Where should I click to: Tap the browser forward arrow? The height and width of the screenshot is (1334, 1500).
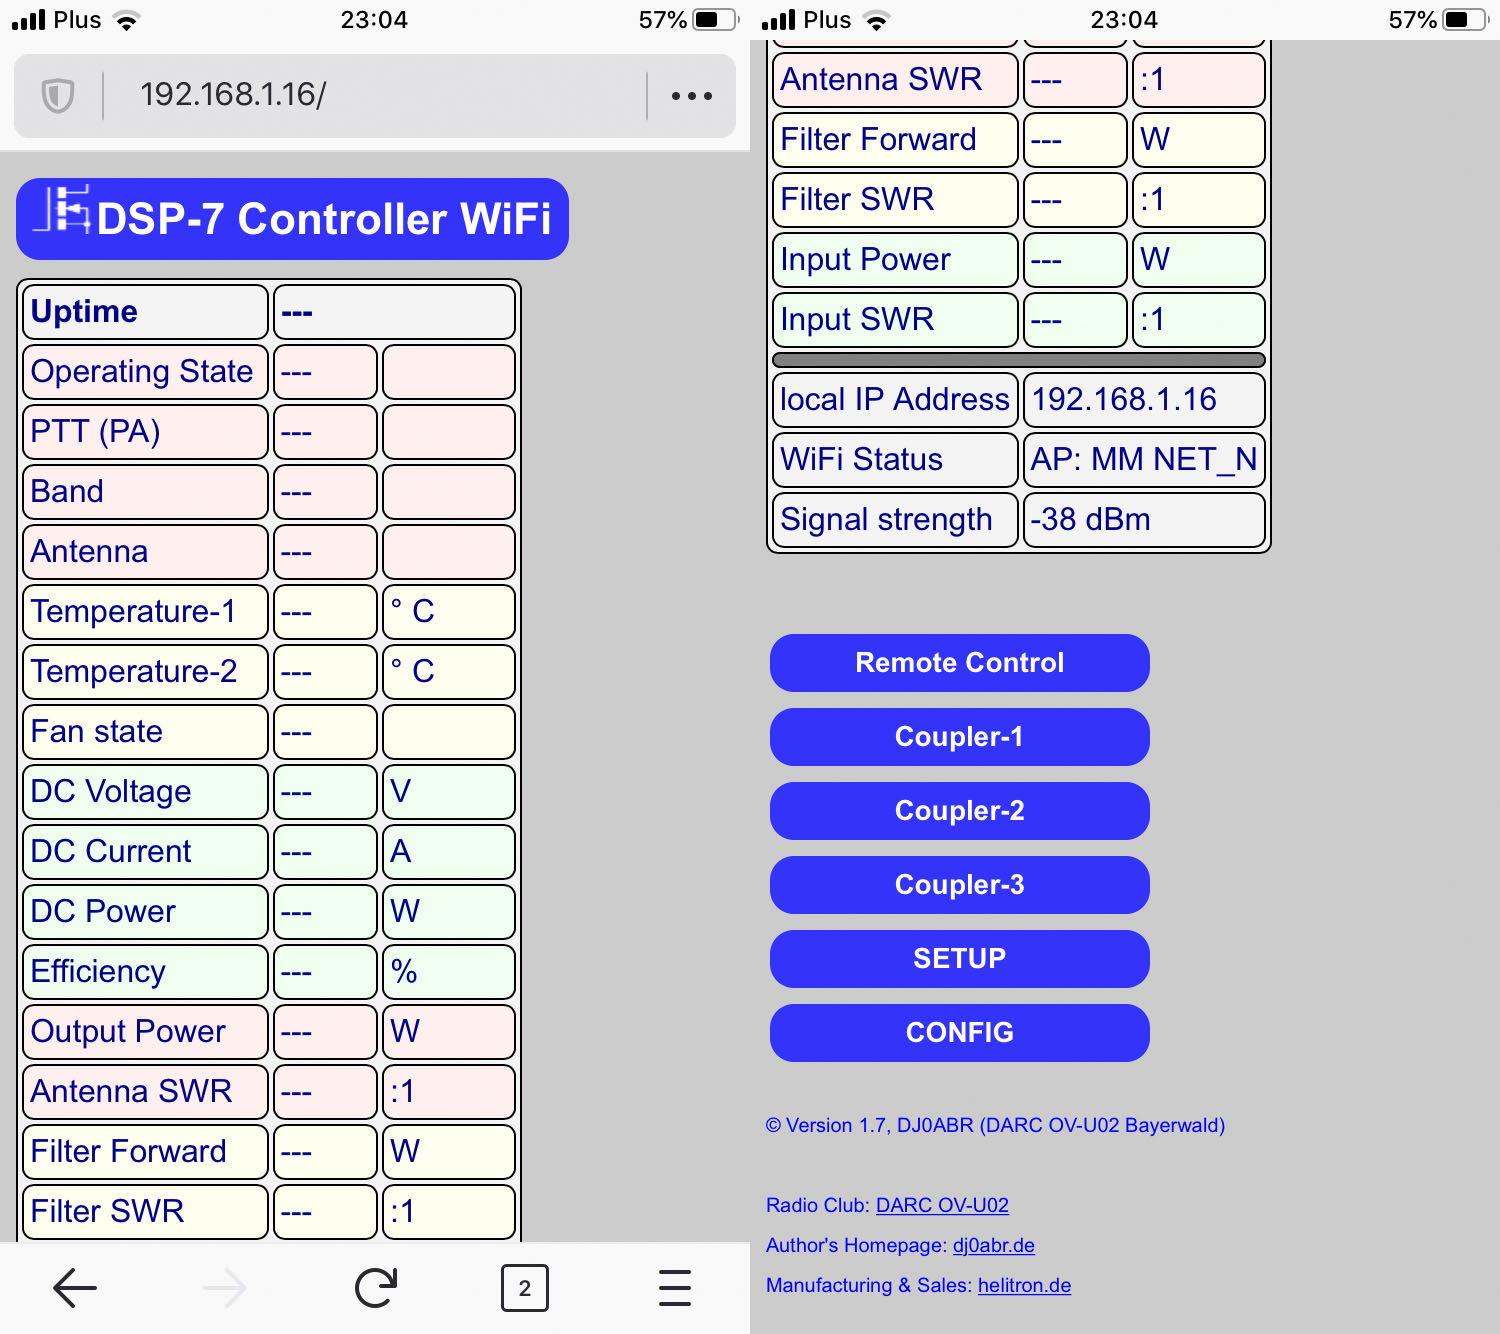pos(225,1288)
